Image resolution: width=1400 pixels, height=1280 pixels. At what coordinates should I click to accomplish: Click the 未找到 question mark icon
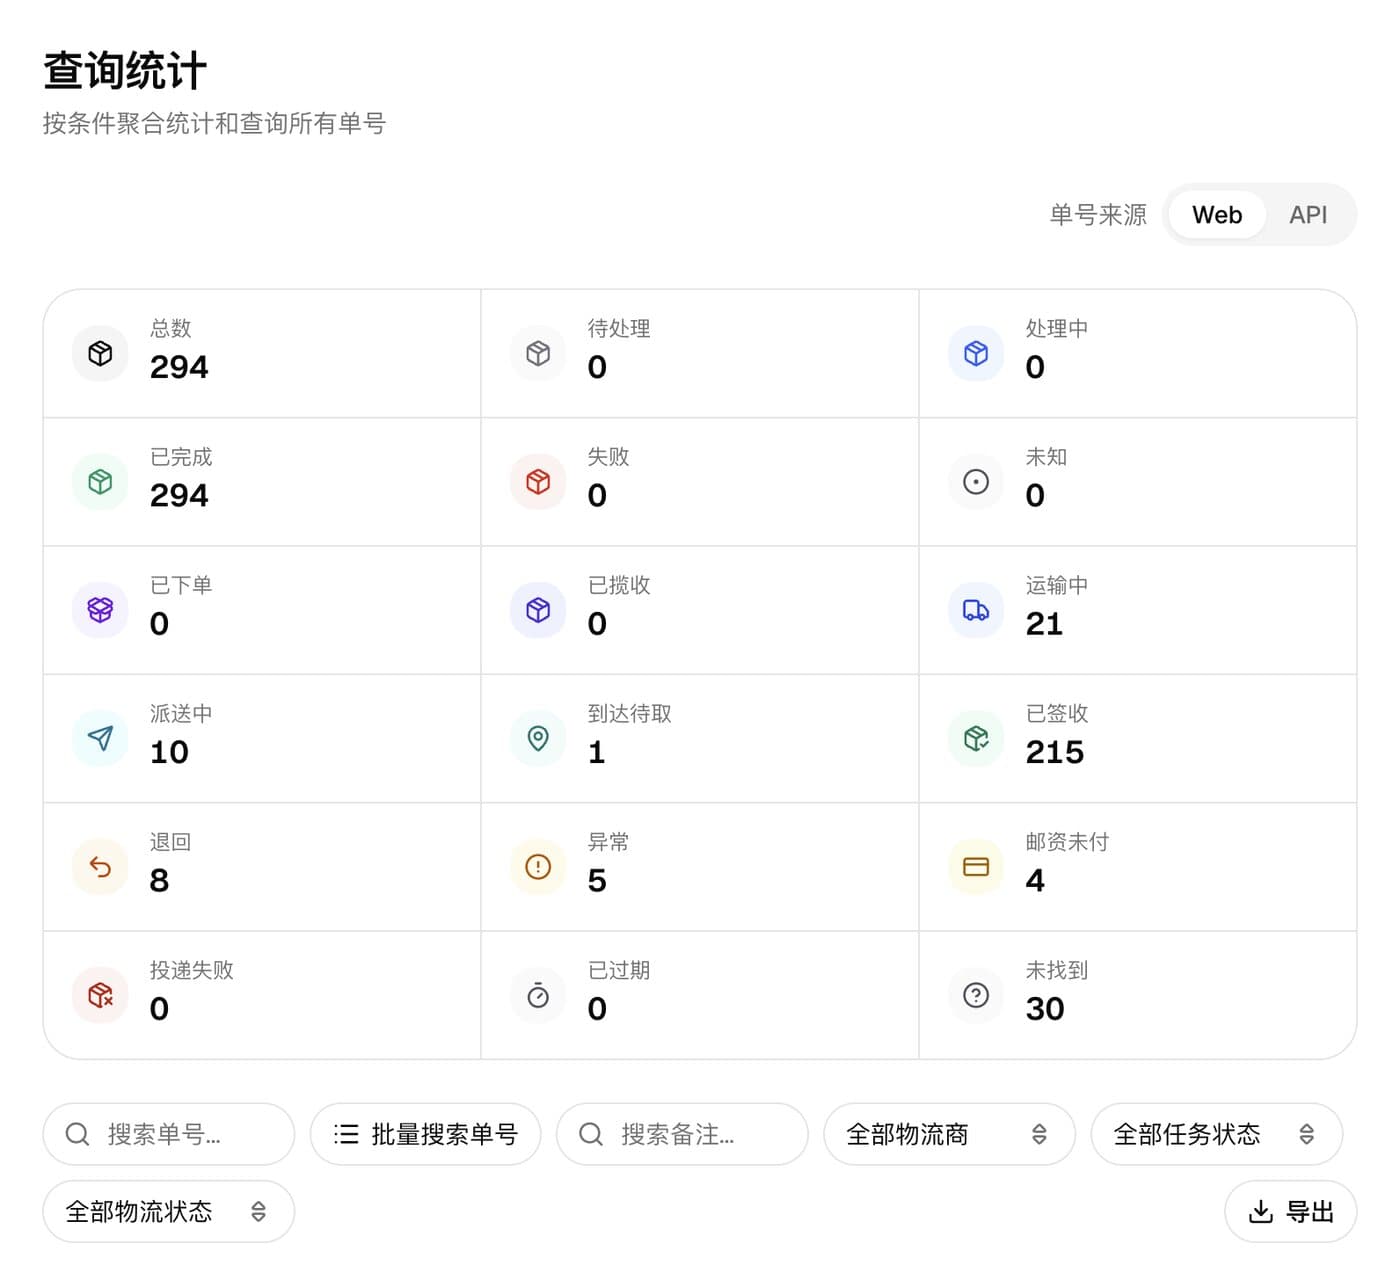click(x=976, y=995)
